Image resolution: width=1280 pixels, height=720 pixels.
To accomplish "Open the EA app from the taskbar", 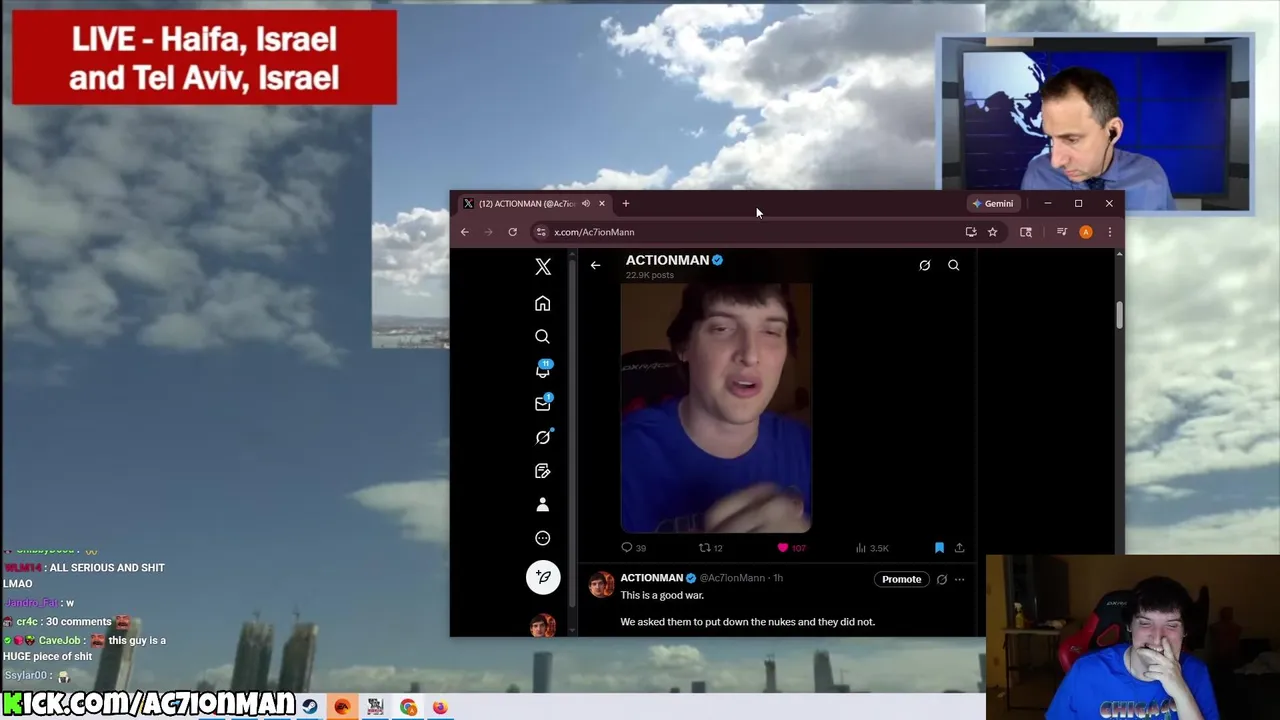I will coord(342,707).
